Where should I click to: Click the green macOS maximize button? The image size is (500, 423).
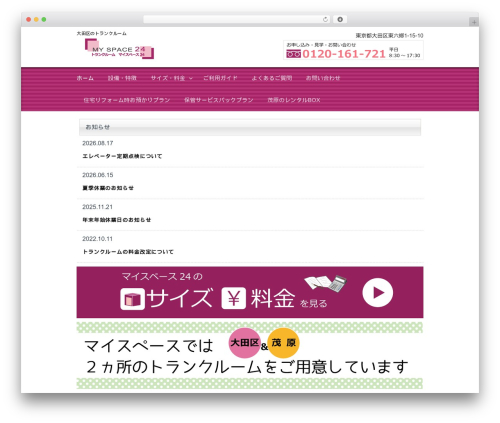(44, 20)
